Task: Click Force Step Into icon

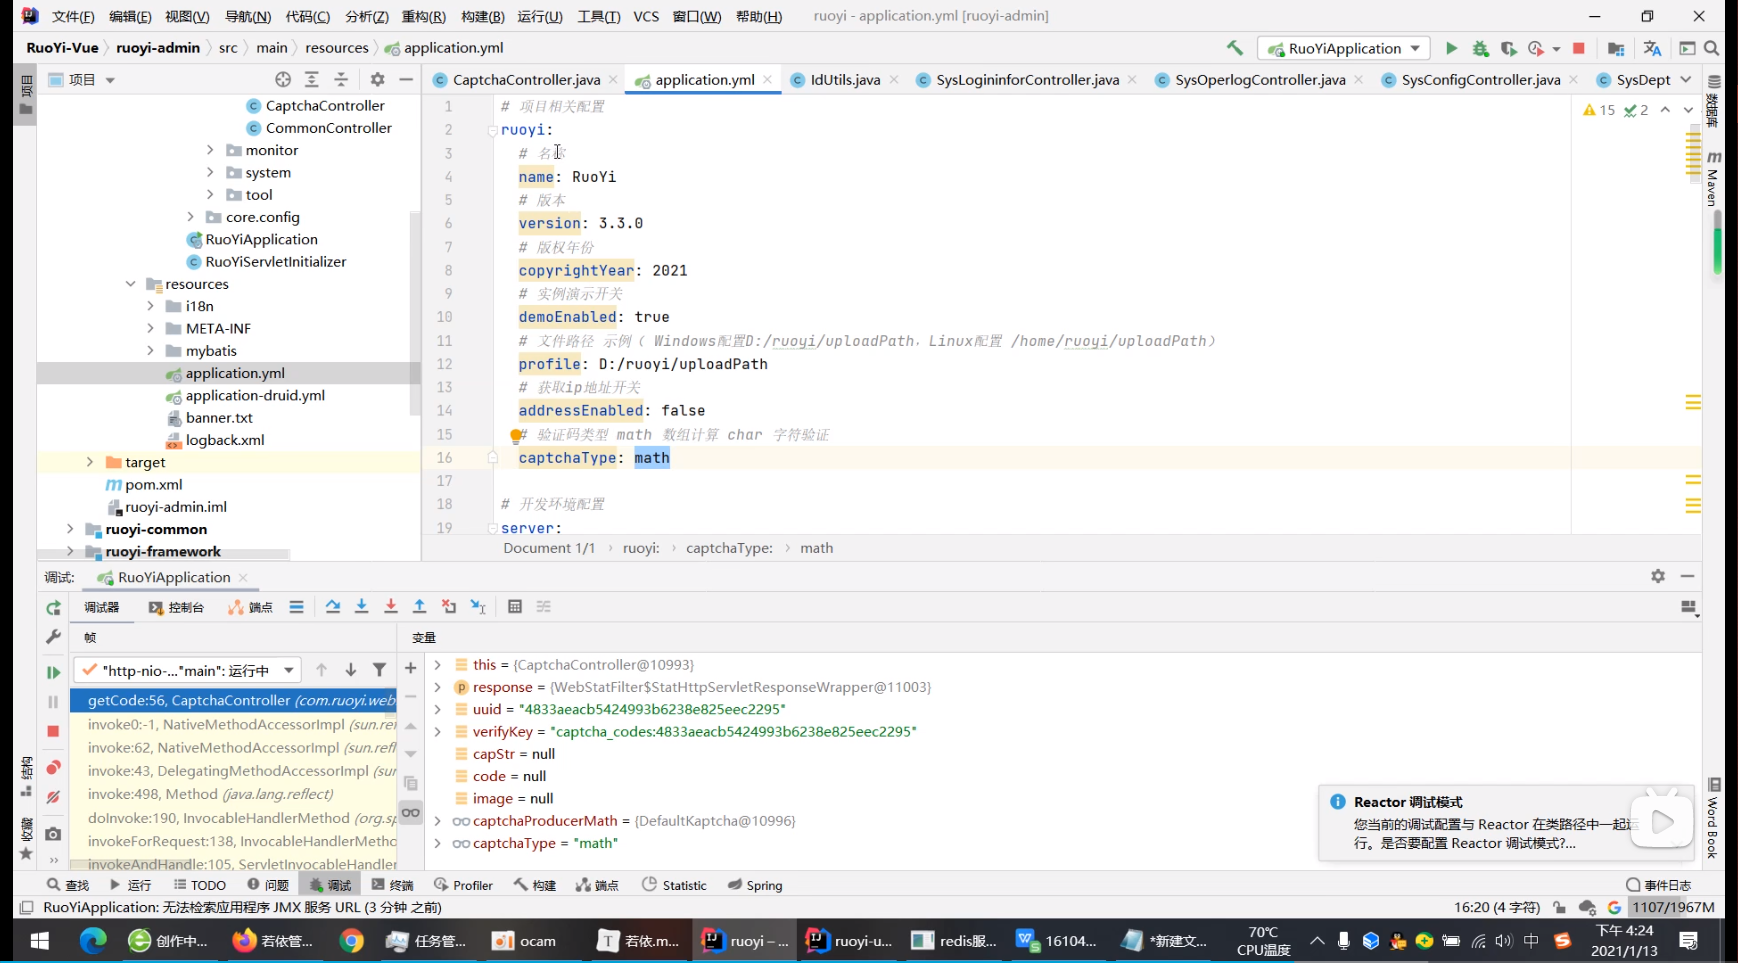Action: [x=391, y=607]
